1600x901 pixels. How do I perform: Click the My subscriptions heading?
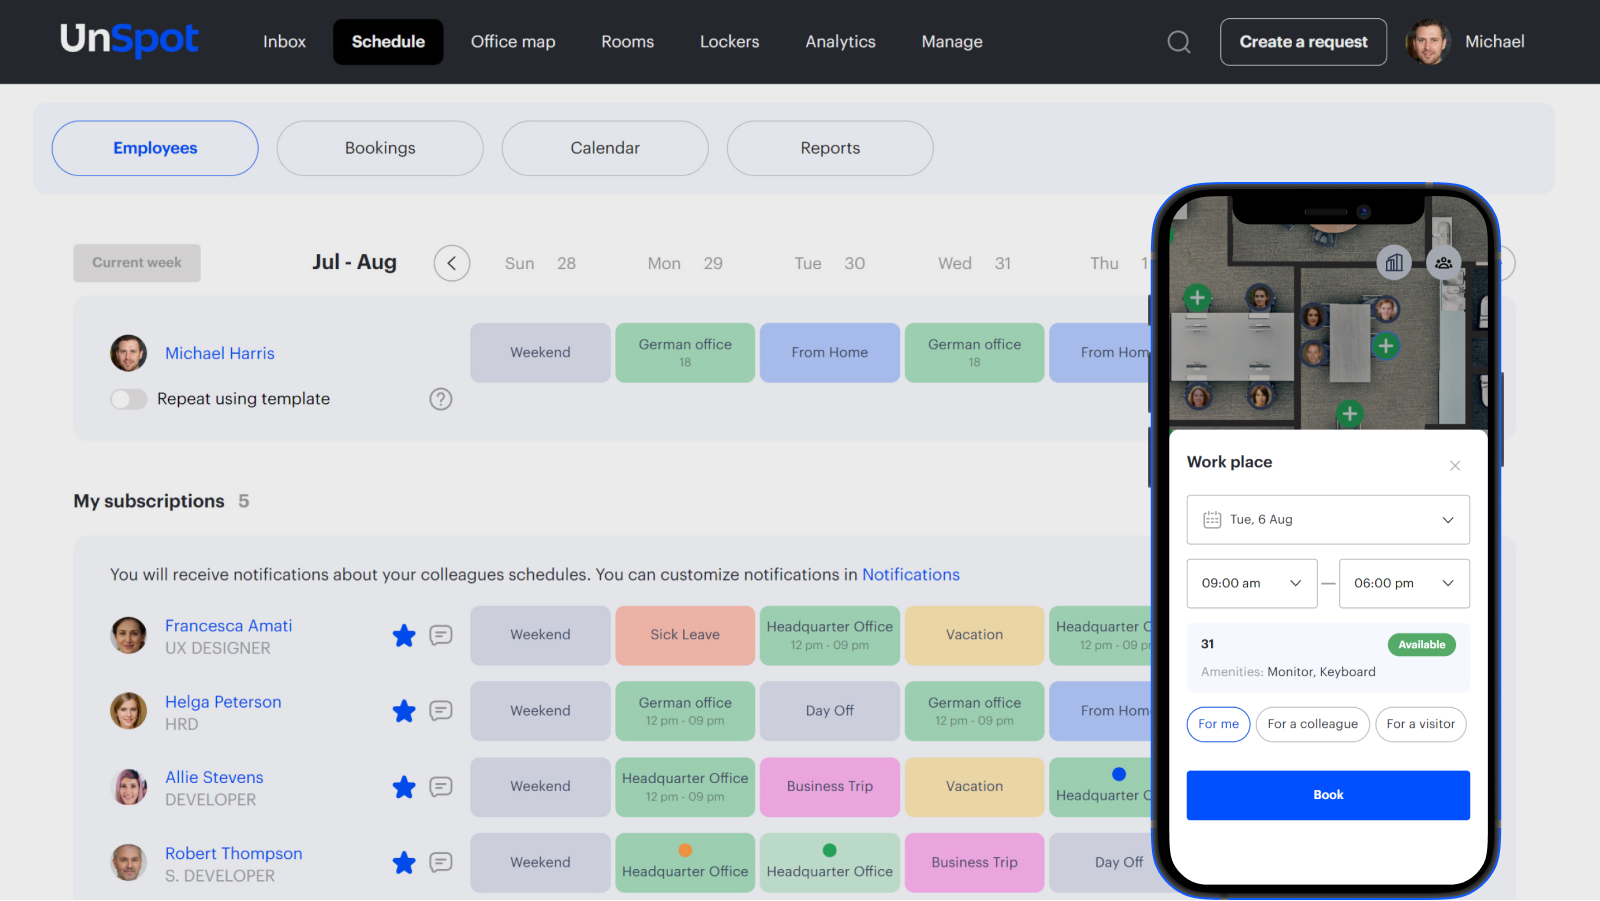[x=149, y=501]
